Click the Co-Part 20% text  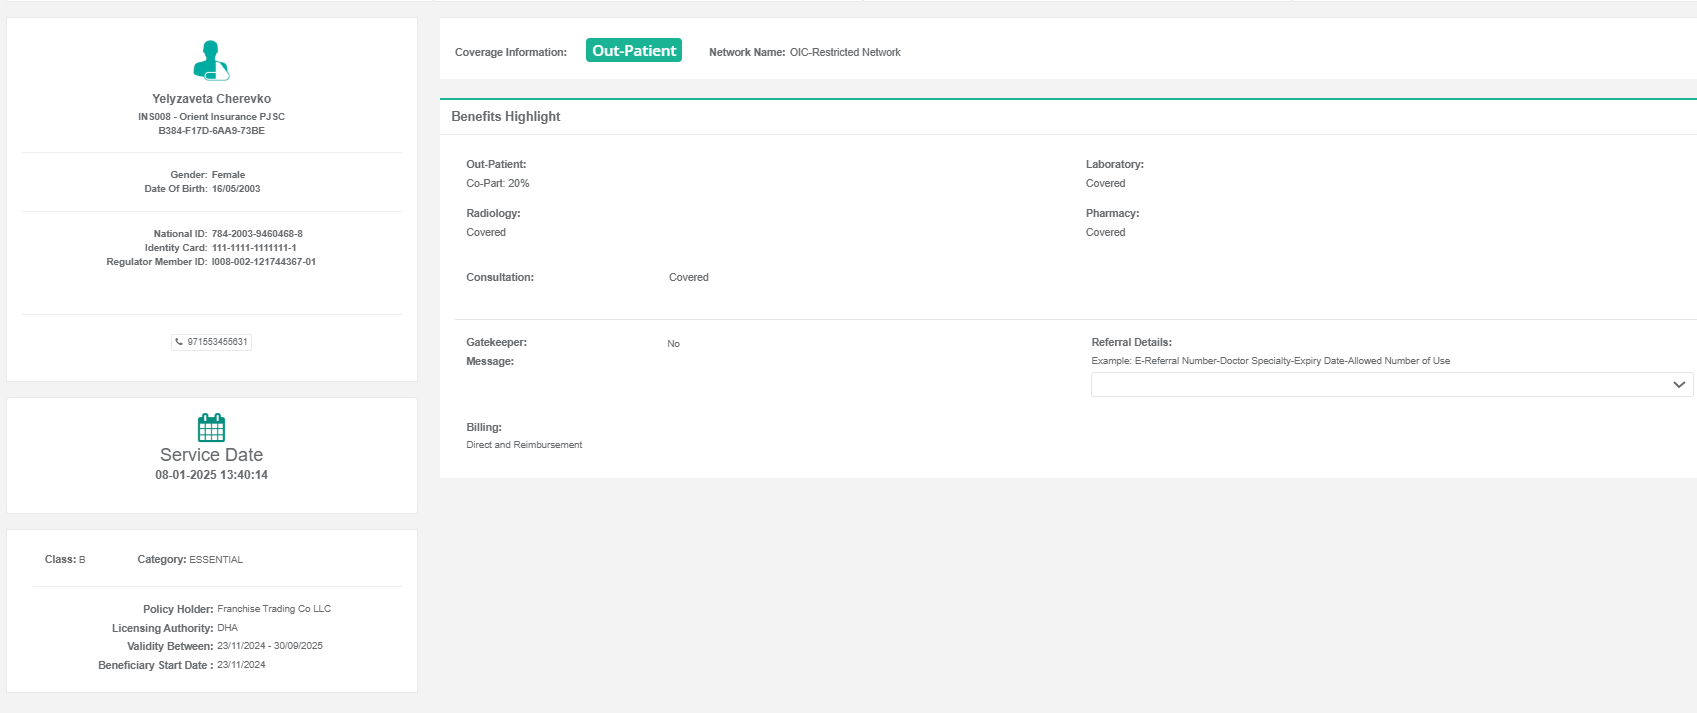(x=498, y=184)
